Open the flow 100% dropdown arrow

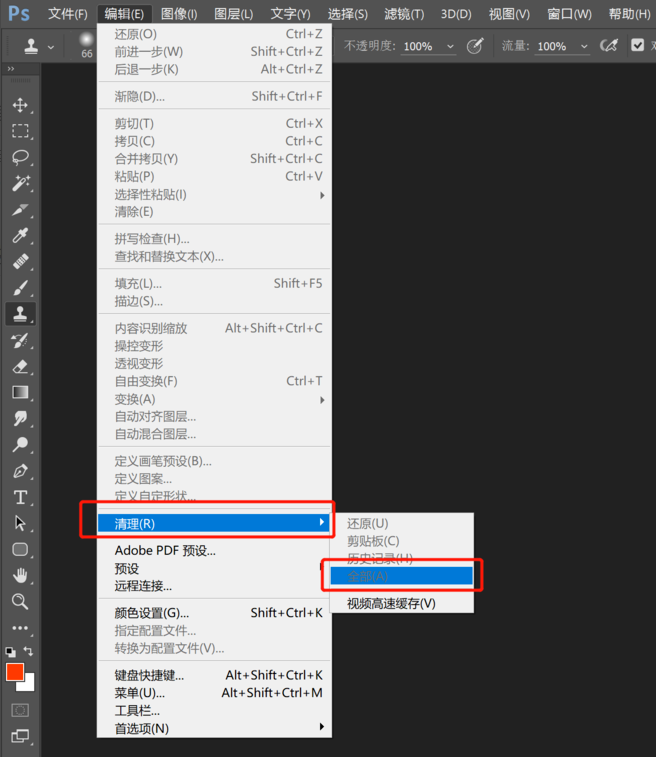(x=583, y=47)
